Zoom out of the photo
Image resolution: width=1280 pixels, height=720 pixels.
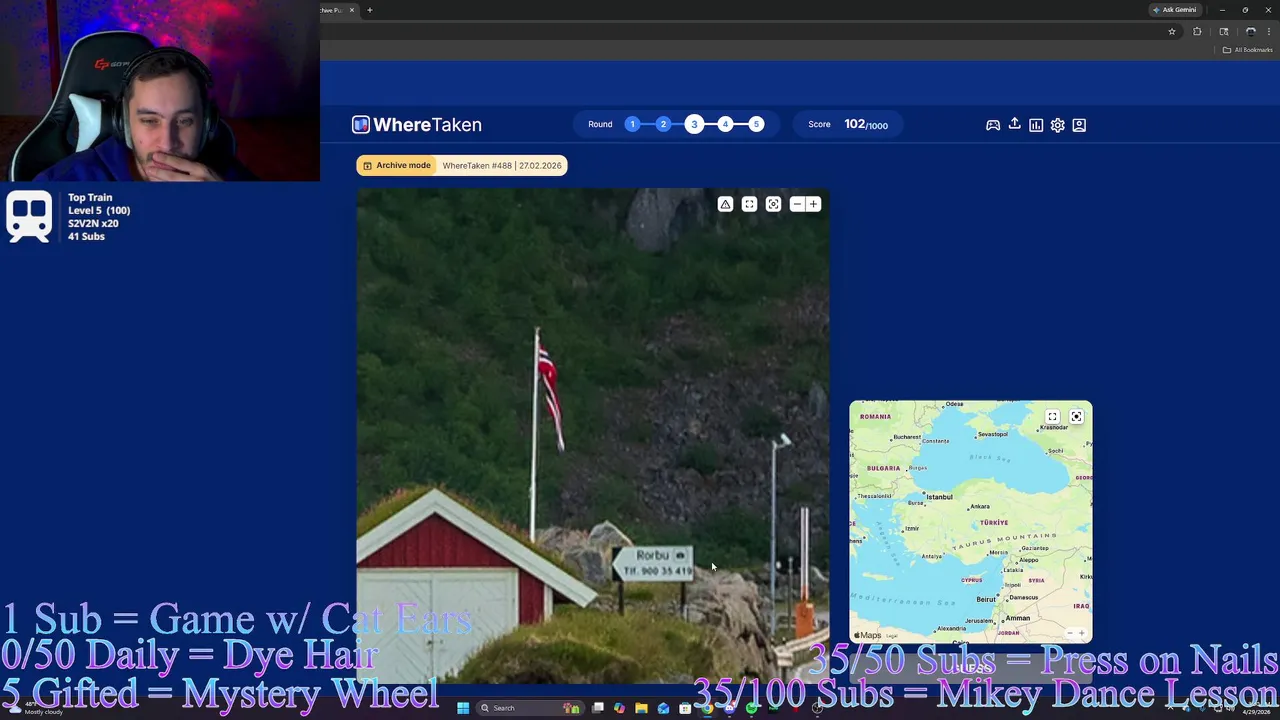(x=797, y=204)
